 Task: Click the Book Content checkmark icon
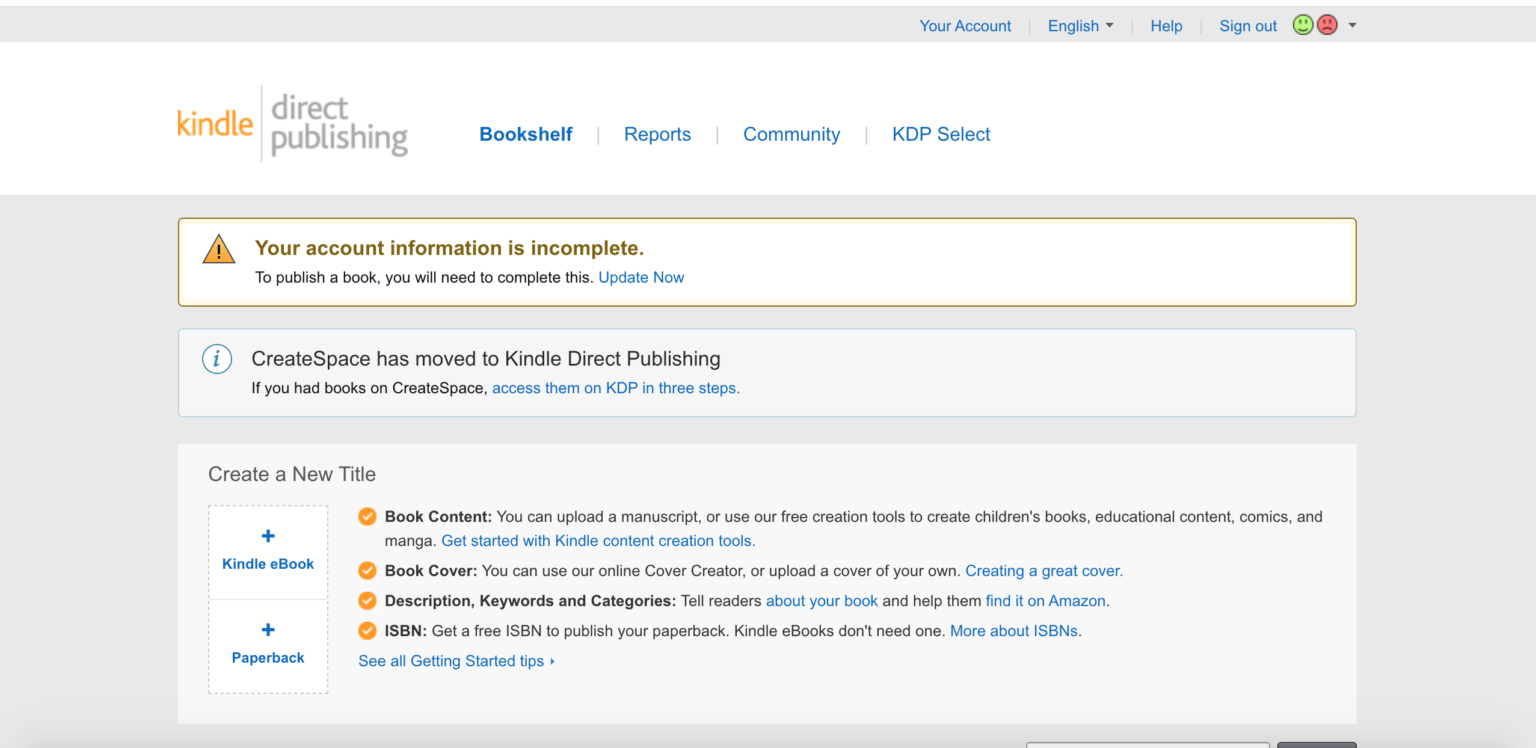pyautogui.click(x=368, y=516)
